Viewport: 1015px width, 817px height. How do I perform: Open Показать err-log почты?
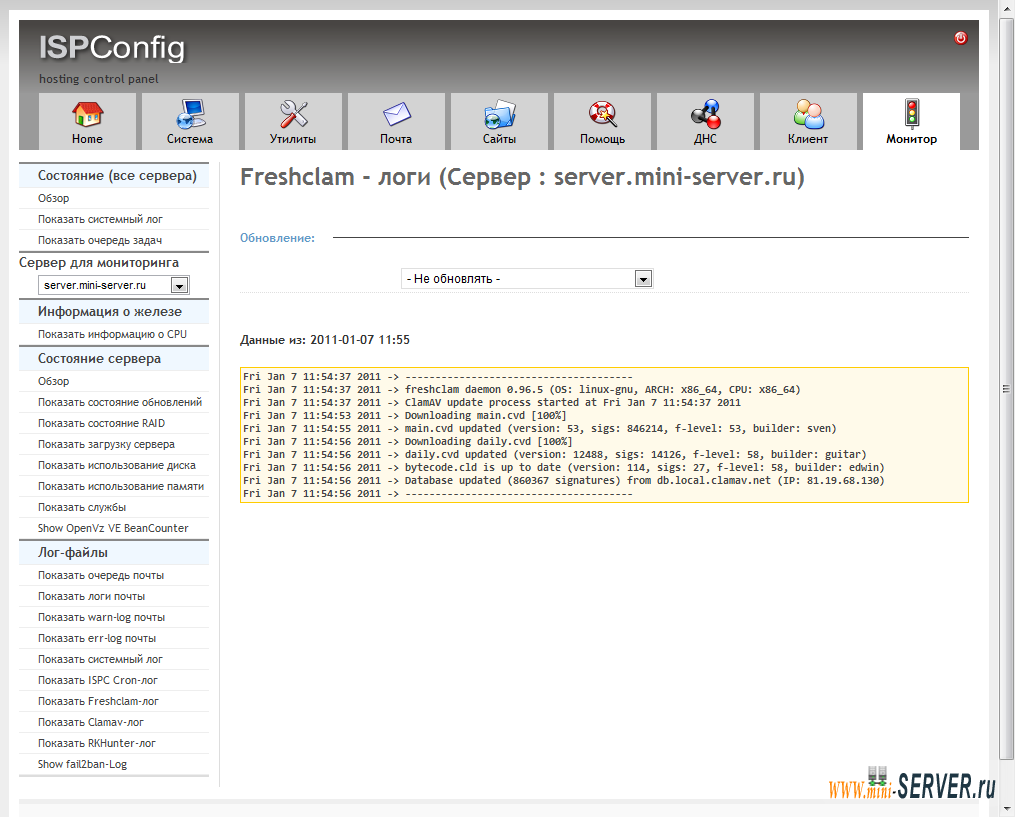click(97, 638)
